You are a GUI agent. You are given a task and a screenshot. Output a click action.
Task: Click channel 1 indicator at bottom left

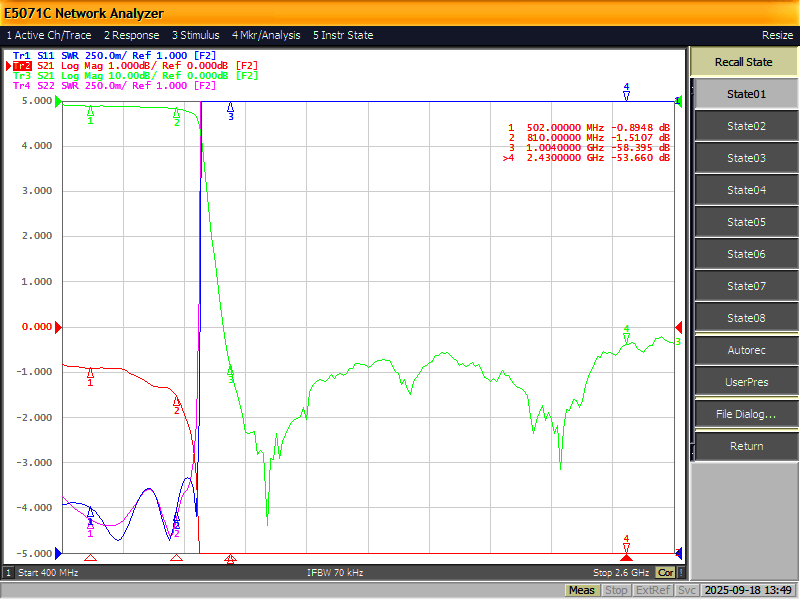coord(8,572)
